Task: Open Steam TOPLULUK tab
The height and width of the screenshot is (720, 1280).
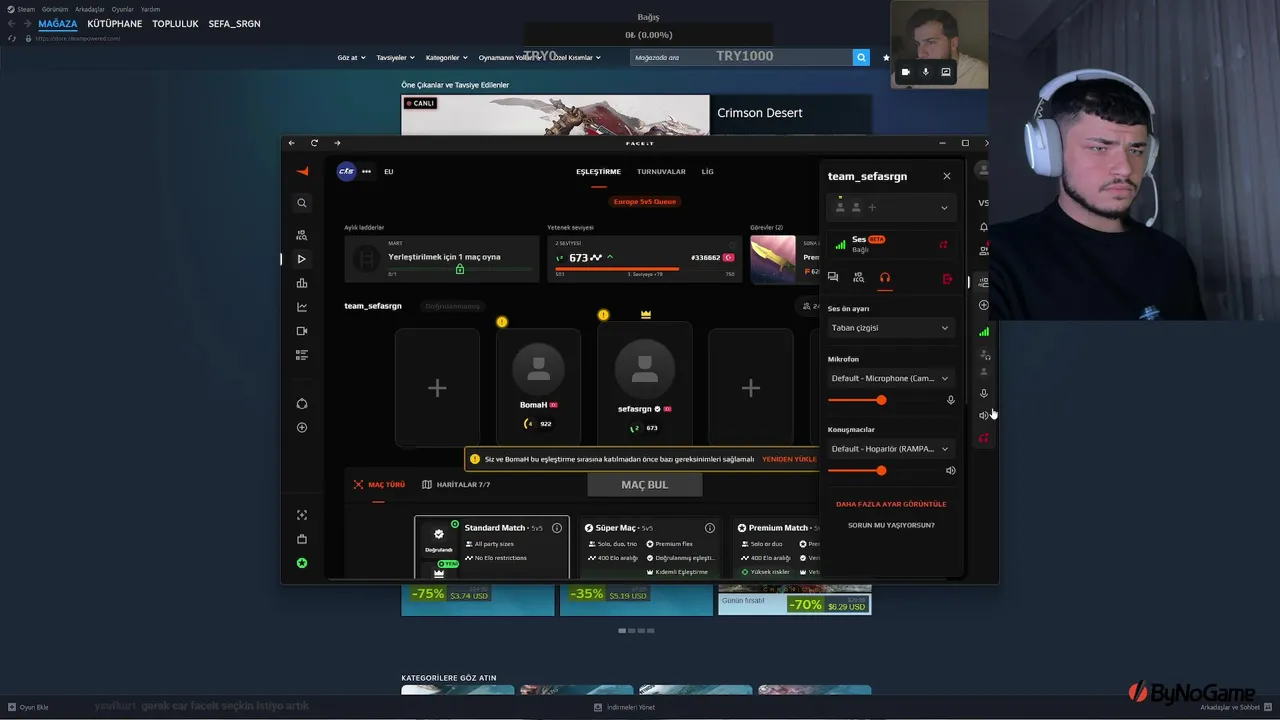Action: point(177,24)
